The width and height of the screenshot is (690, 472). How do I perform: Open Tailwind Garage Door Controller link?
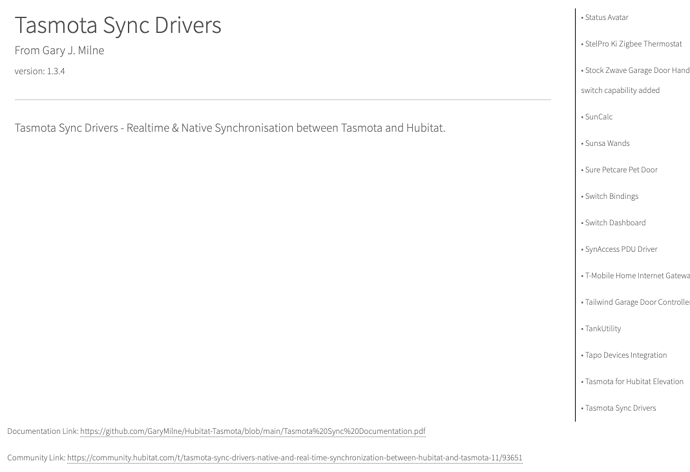[637, 302]
